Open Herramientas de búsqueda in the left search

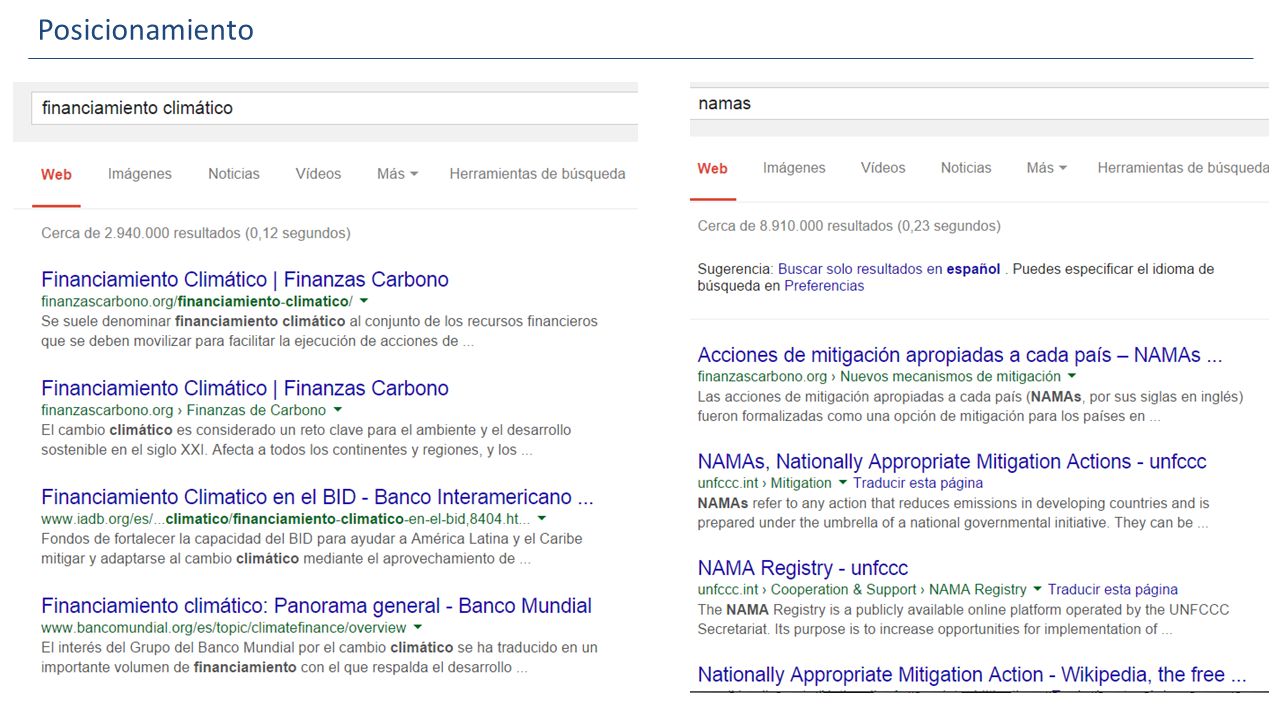pos(537,174)
